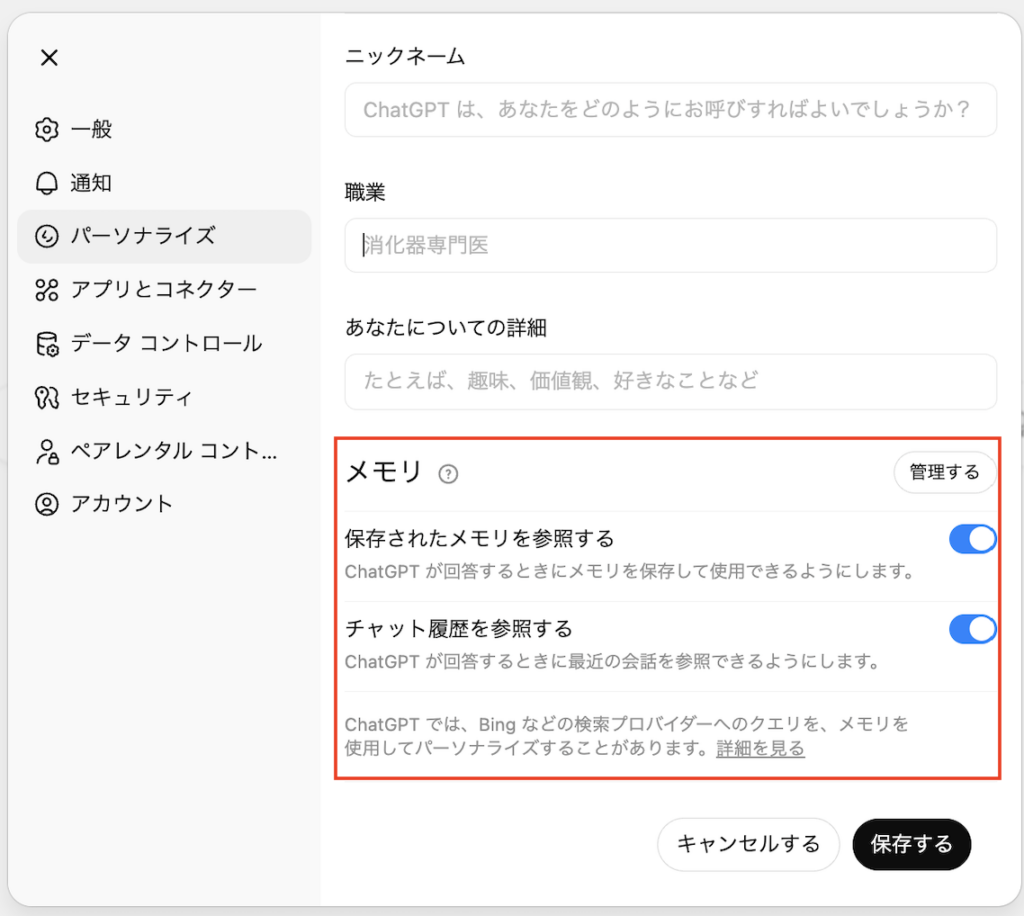Click the 保存する button
The width and height of the screenshot is (1024, 916).
911,844
